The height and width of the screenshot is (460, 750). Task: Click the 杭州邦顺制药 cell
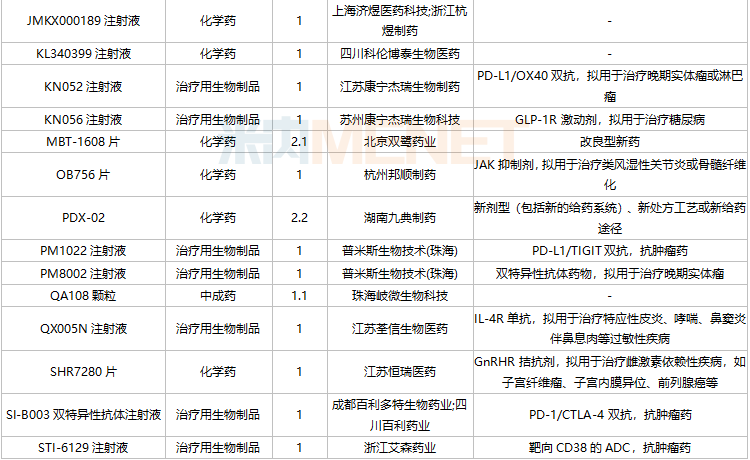(400, 175)
